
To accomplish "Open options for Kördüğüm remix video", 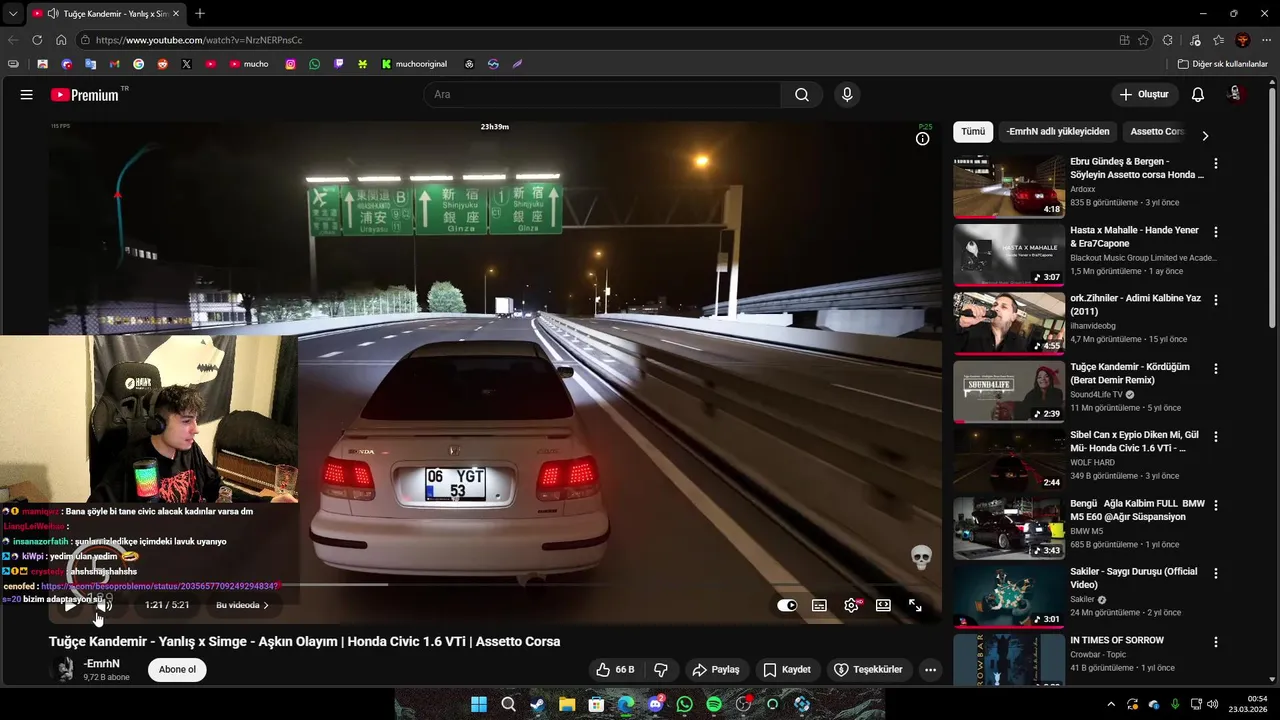I will click(1216, 369).
